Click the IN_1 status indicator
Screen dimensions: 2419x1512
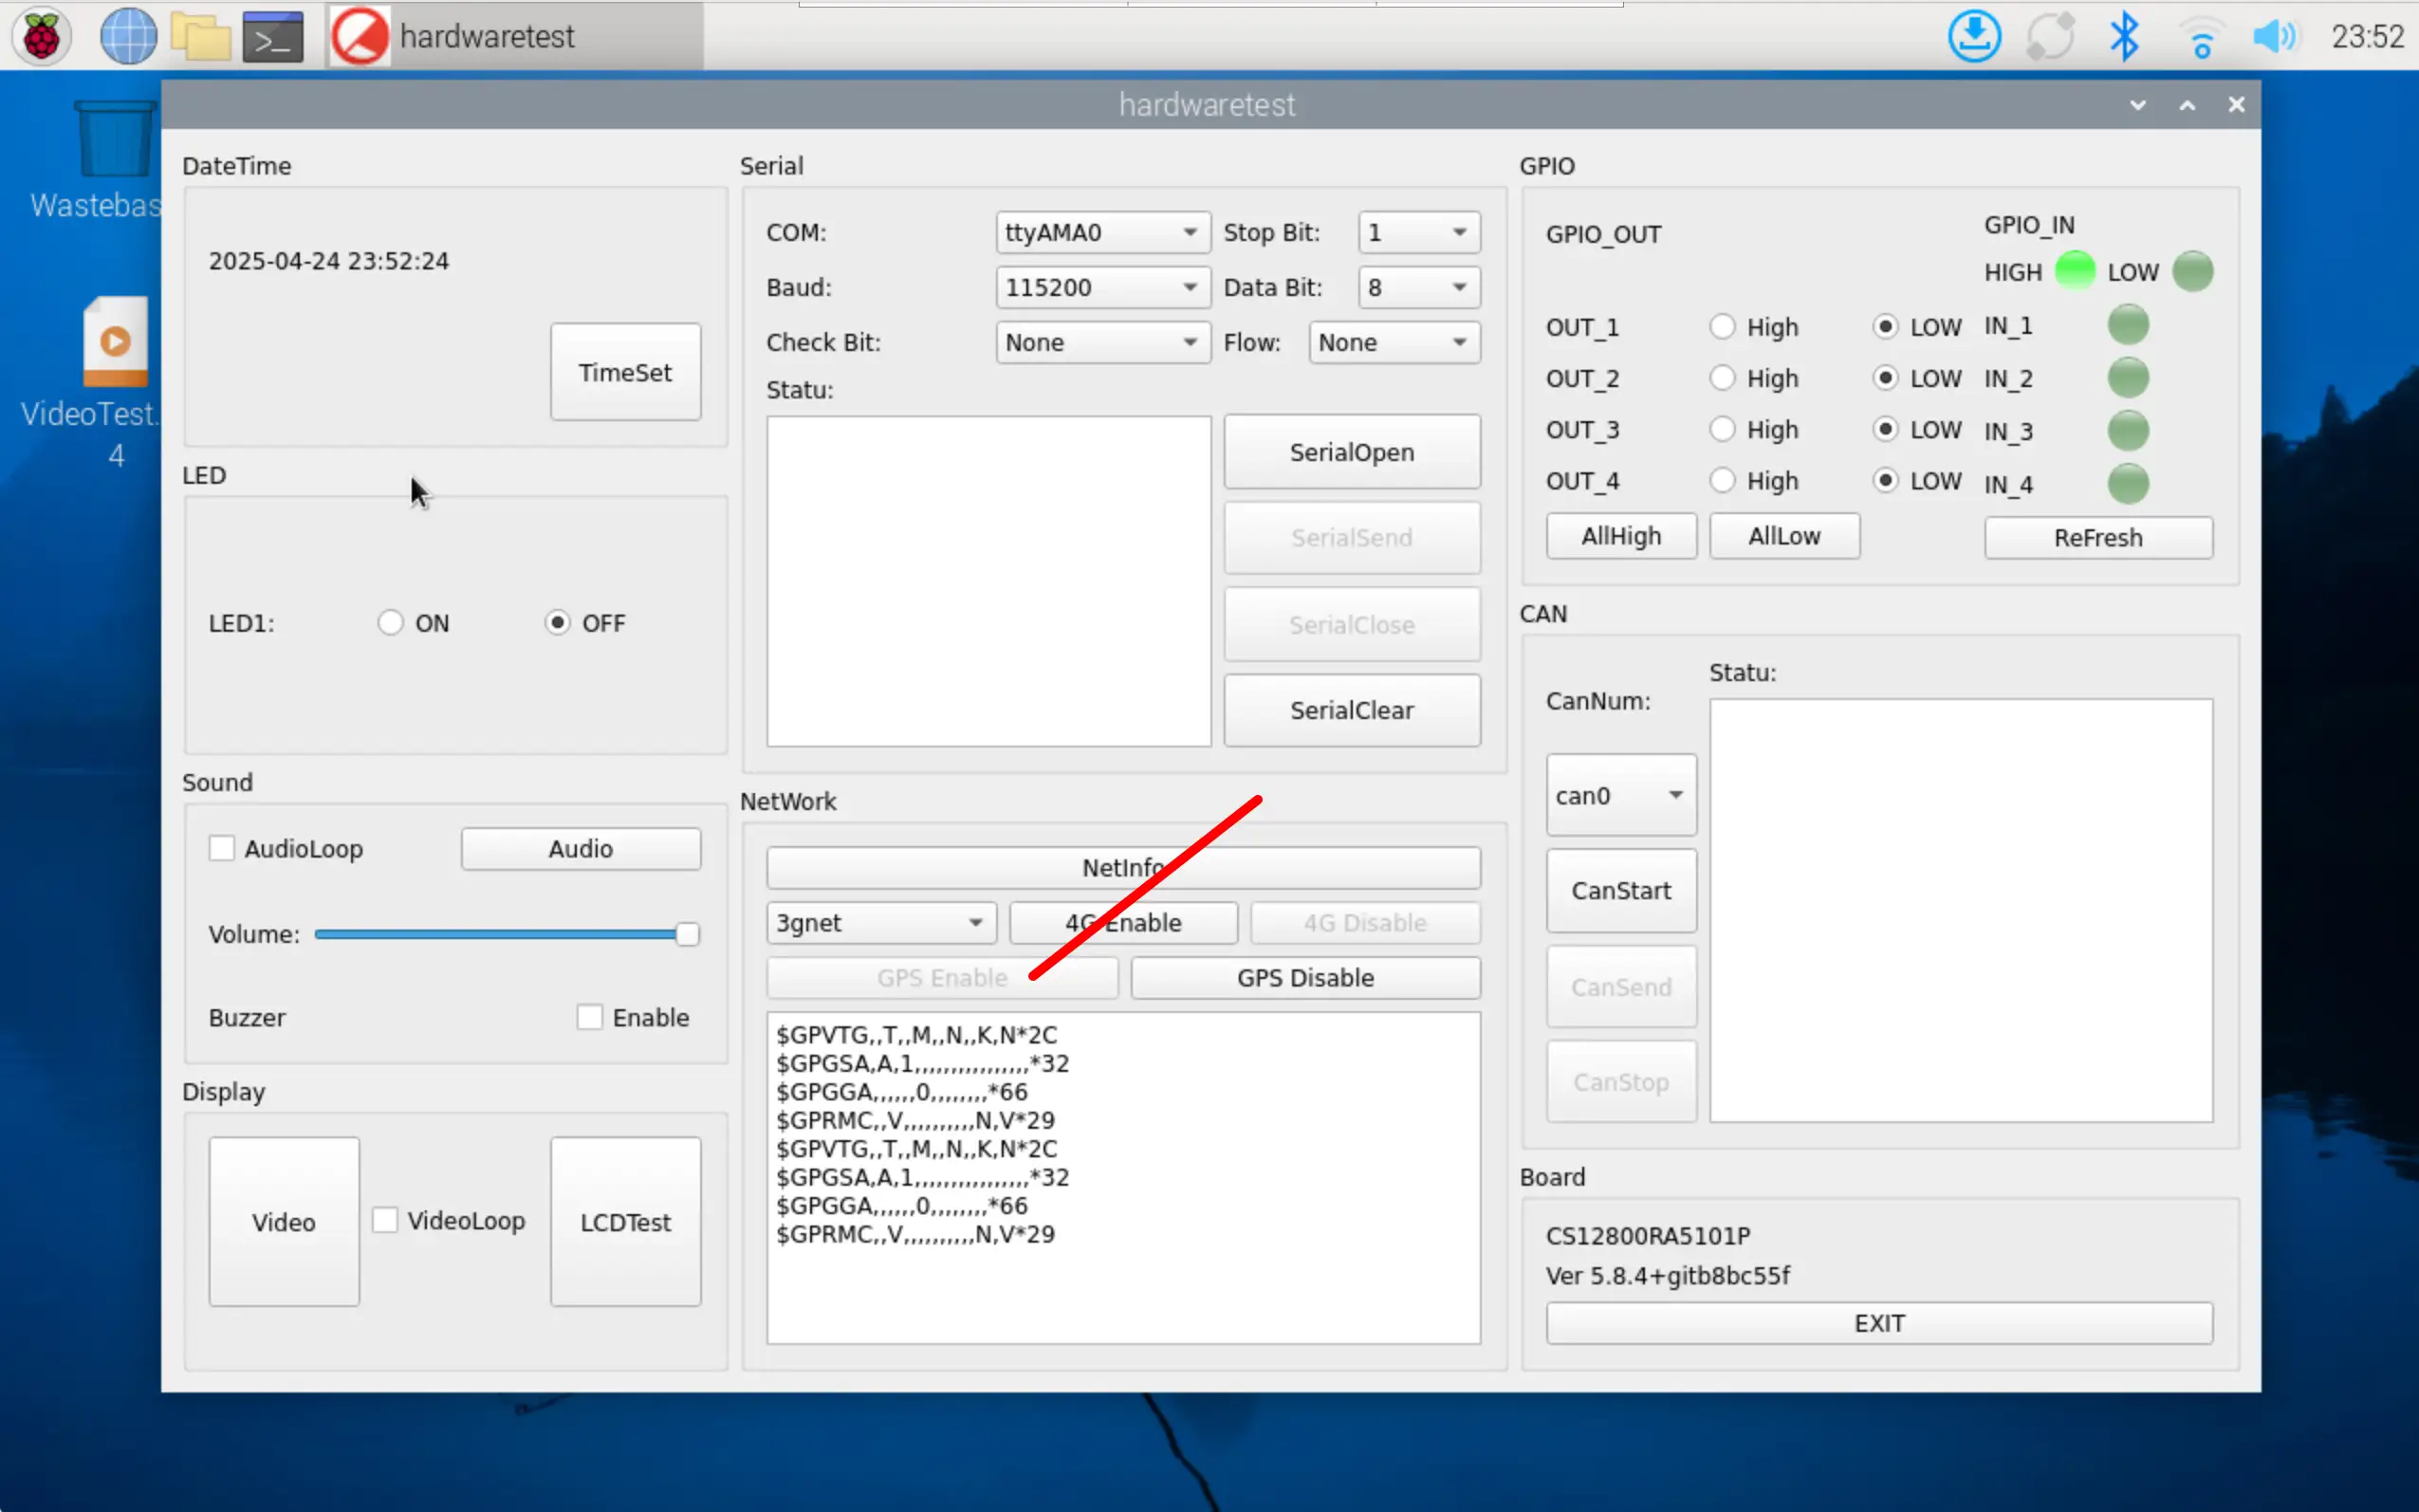[2127, 324]
